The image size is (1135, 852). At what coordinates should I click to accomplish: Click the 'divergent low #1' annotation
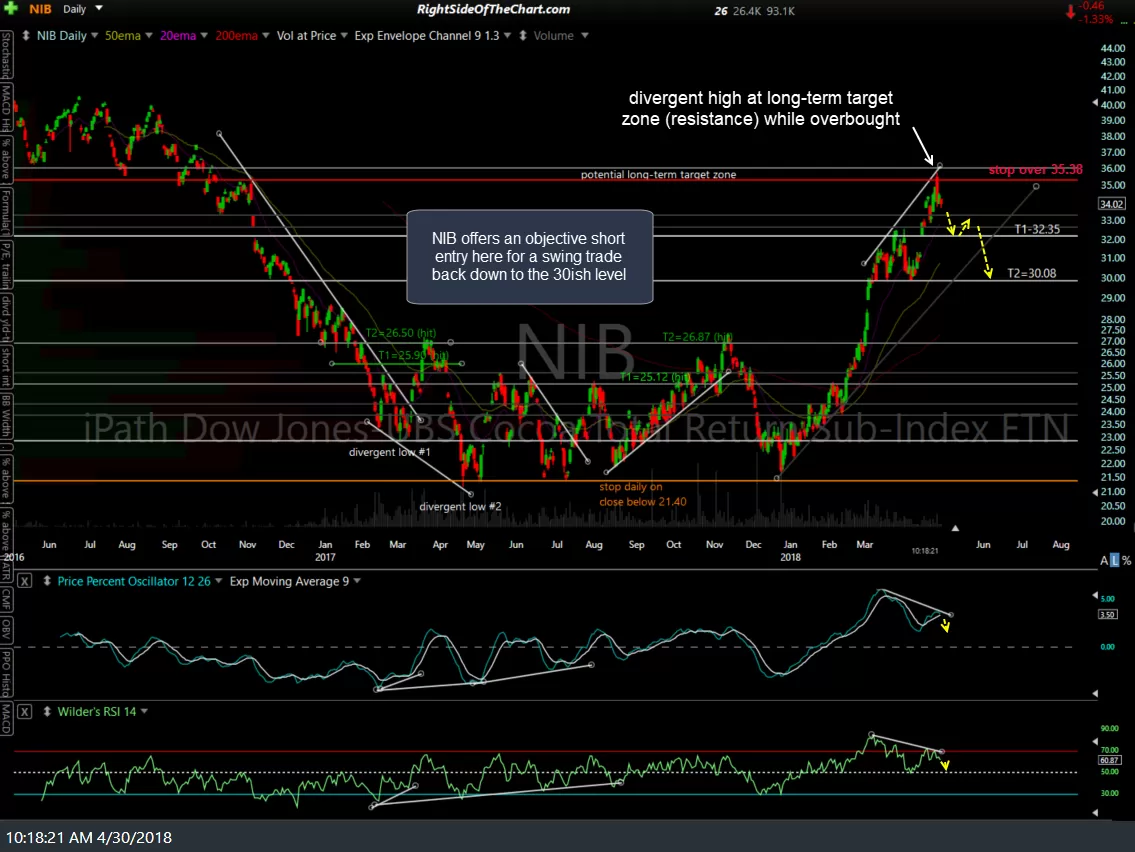(x=389, y=452)
